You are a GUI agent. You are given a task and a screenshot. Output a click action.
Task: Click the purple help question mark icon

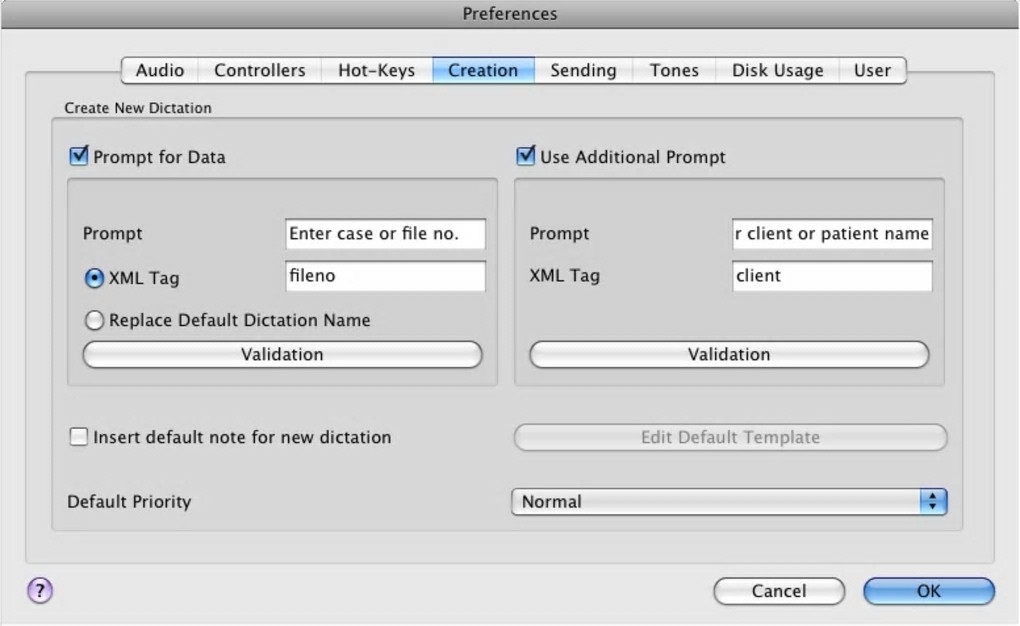tap(39, 590)
